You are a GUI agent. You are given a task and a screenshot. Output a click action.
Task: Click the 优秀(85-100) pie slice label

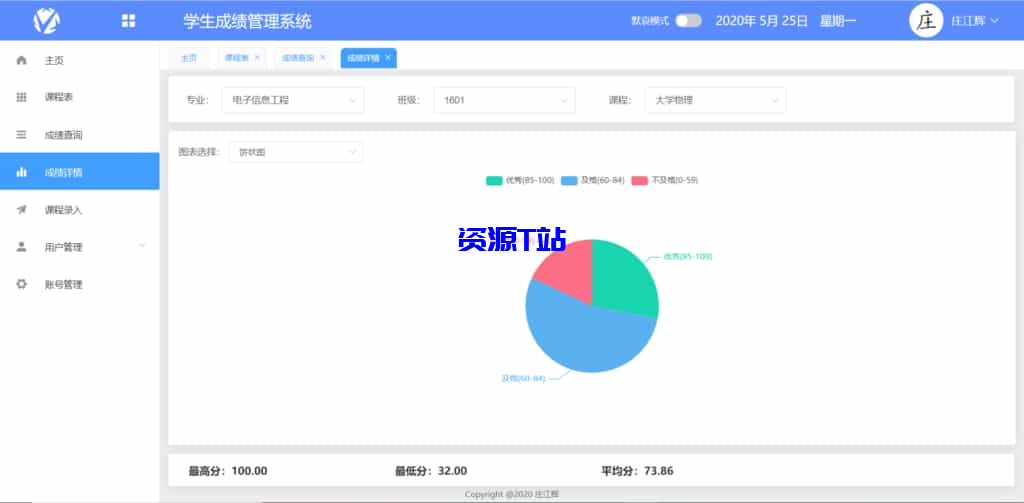pyautogui.click(x=688, y=257)
